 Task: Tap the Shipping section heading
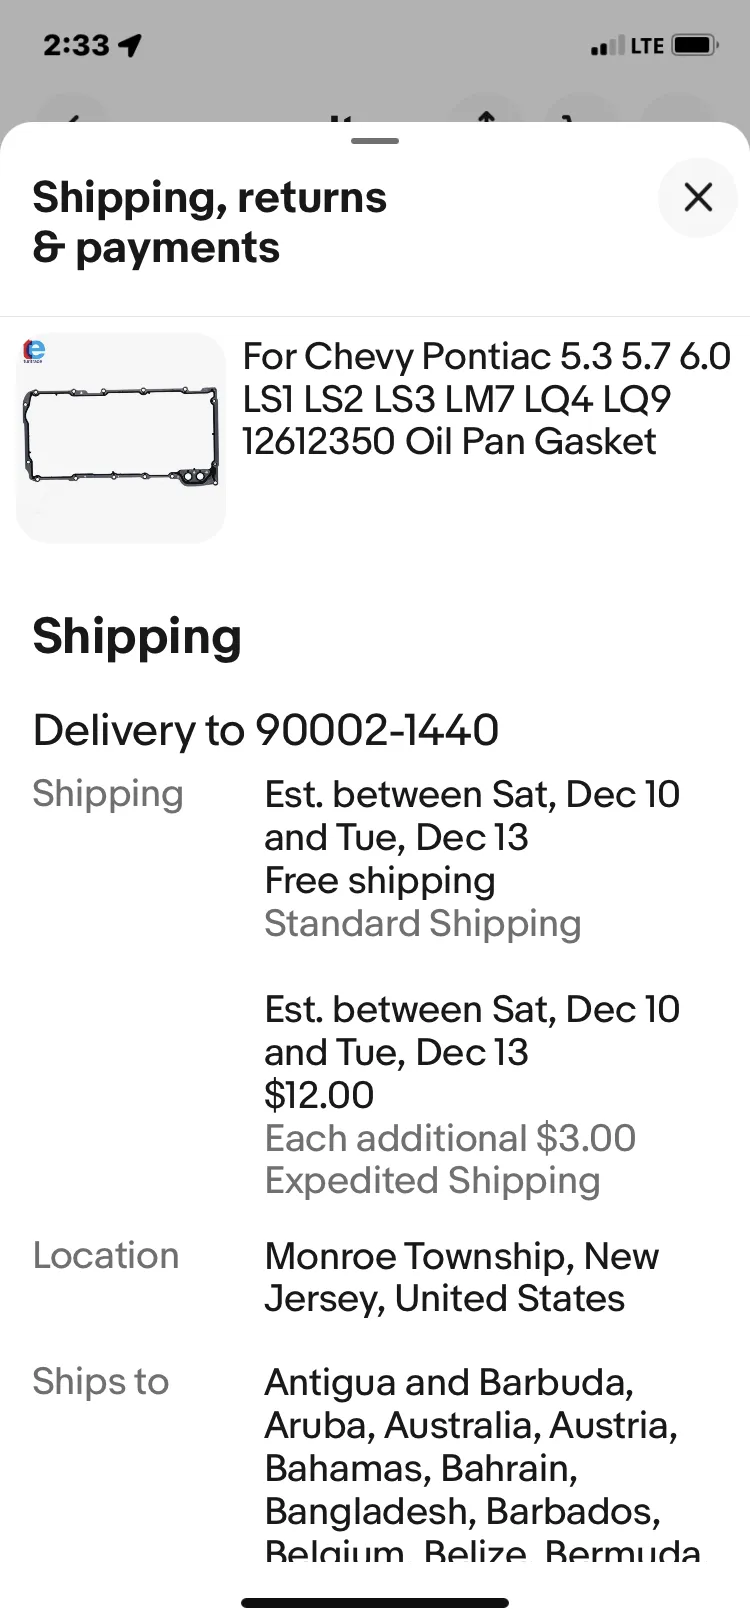pos(137,637)
